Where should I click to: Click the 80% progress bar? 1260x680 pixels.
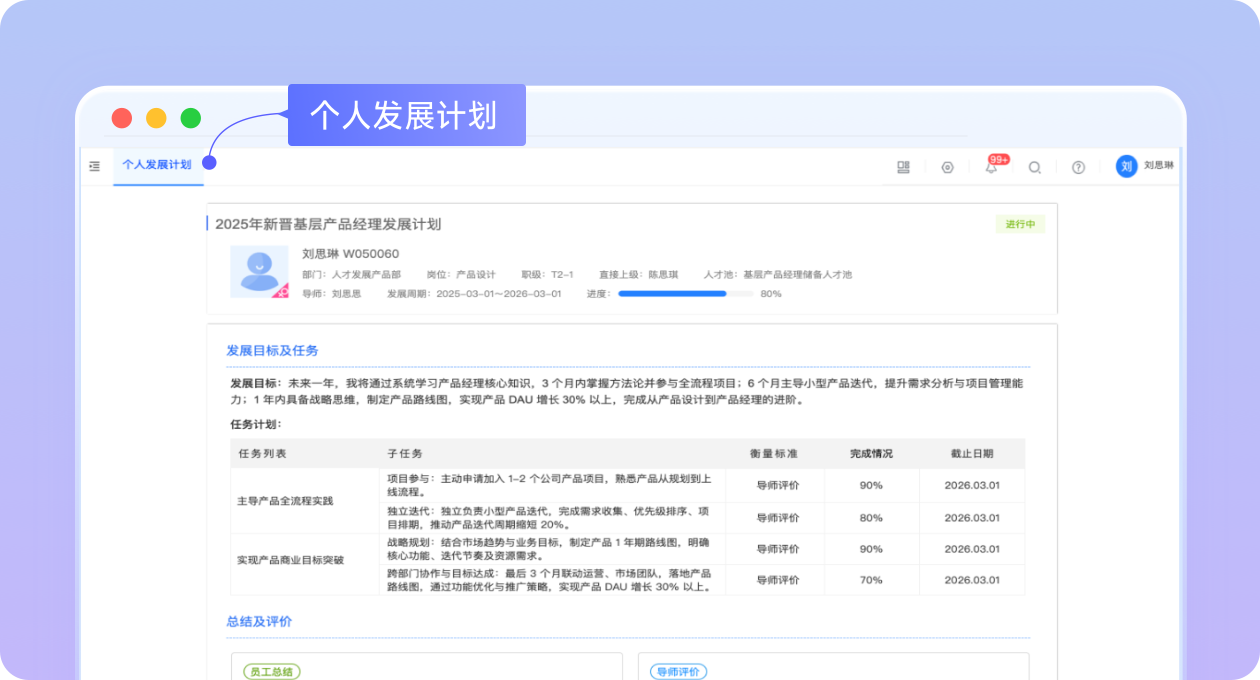tap(685, 294)
